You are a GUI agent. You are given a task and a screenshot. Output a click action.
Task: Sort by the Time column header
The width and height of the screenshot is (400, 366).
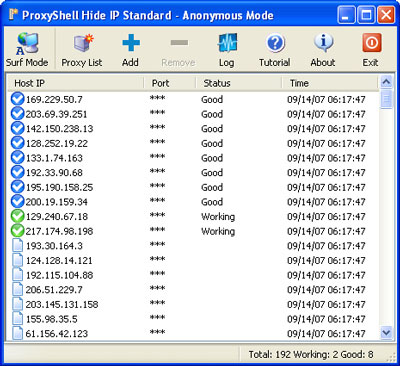(x=330, y=83)
